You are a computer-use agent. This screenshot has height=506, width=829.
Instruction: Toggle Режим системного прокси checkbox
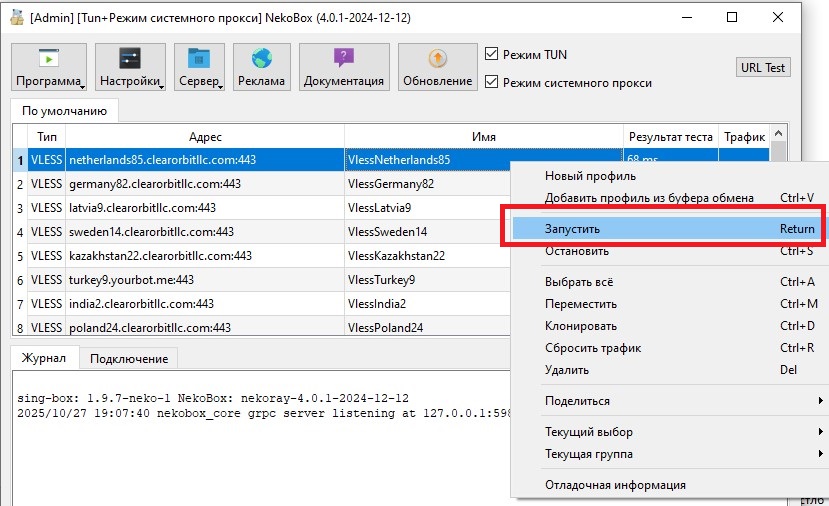(x=491, y=82)
